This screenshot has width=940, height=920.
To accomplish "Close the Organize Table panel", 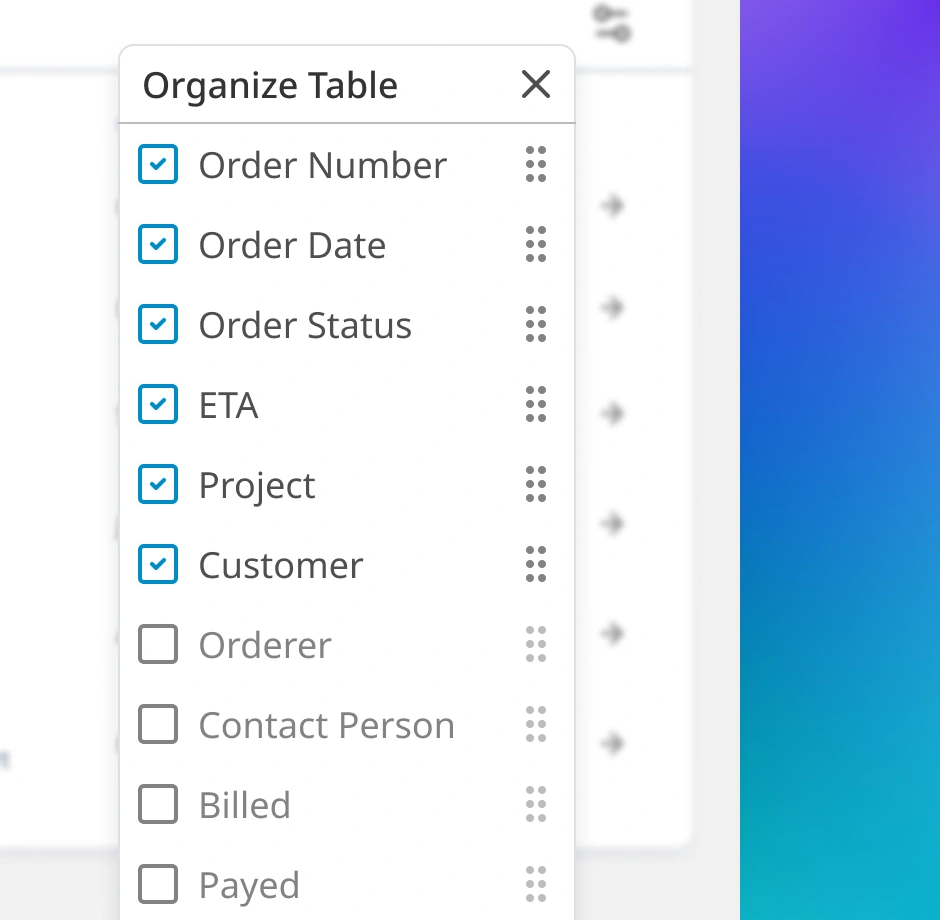I will pos(536,85).
